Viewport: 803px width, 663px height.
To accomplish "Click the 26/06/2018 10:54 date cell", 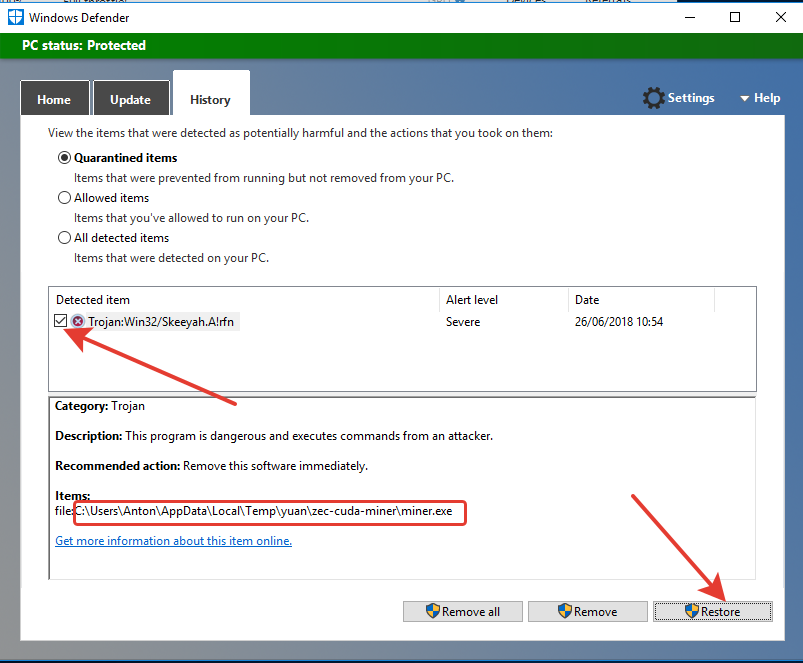I will [x=619, y=322].
